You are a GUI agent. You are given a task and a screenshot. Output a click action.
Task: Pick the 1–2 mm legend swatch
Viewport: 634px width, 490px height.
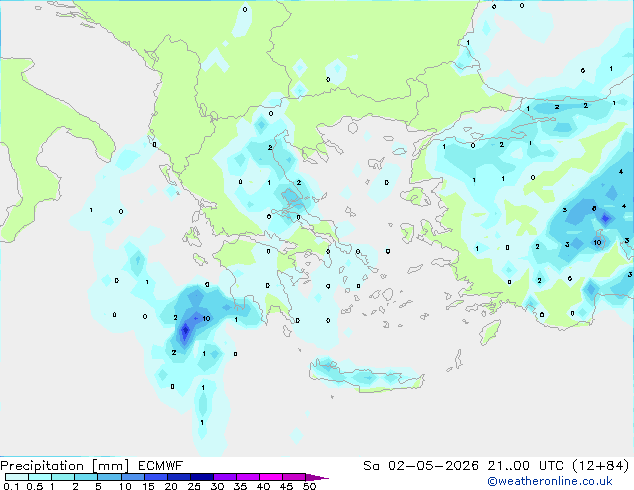point(63,477)
